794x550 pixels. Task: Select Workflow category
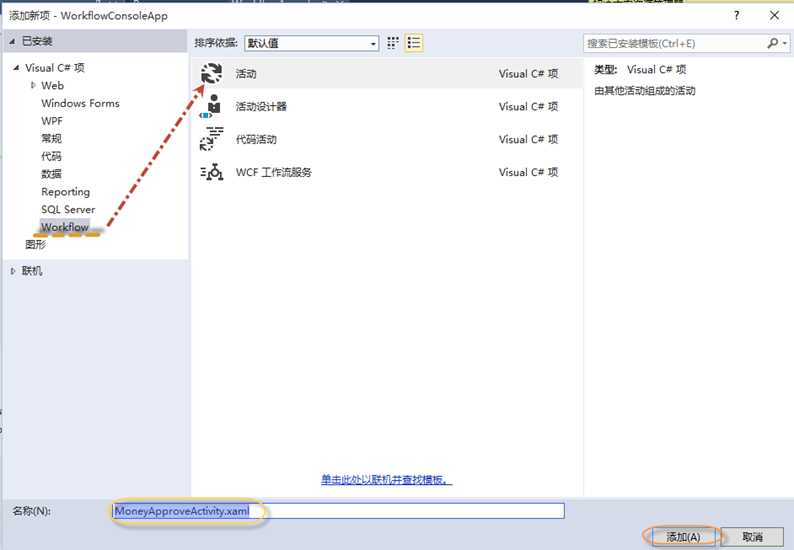65,227
